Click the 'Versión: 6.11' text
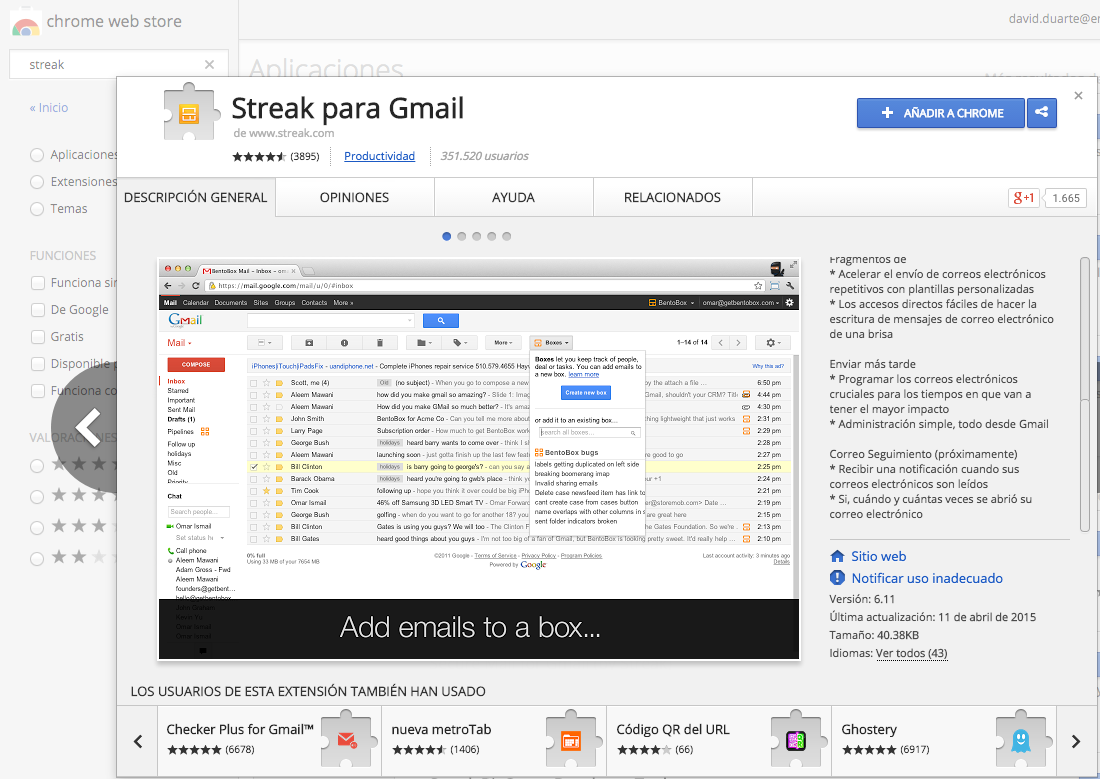This screenshot has height=779, width=1100. [862, 599]
